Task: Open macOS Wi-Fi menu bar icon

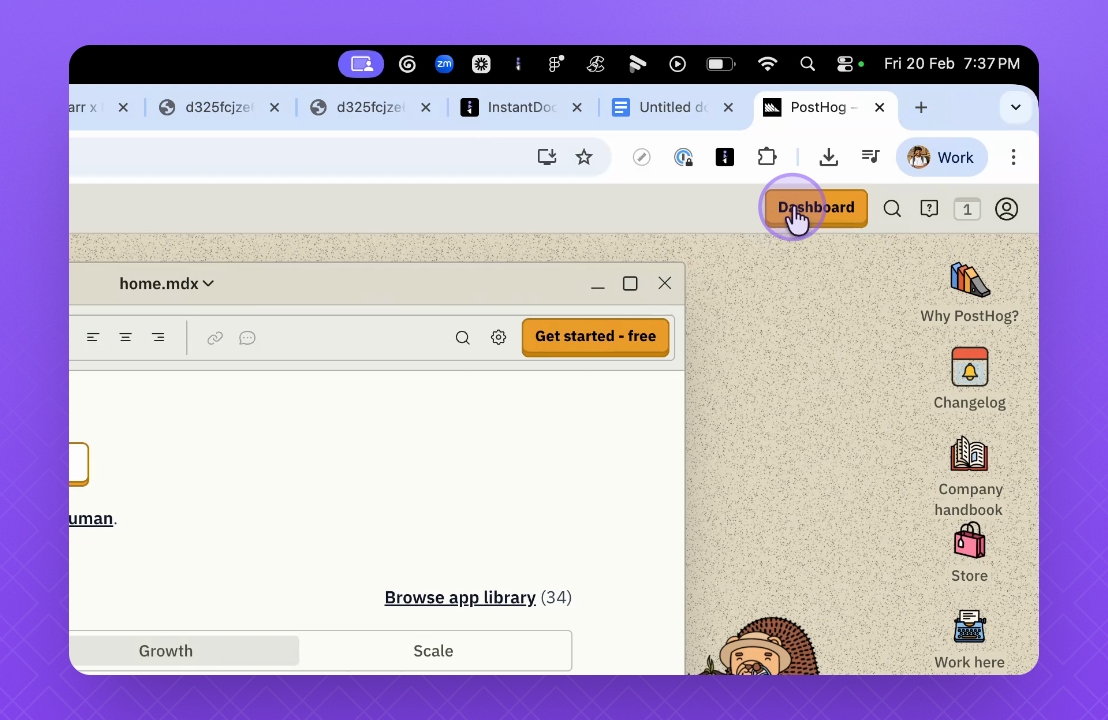Action: (767, 64)
